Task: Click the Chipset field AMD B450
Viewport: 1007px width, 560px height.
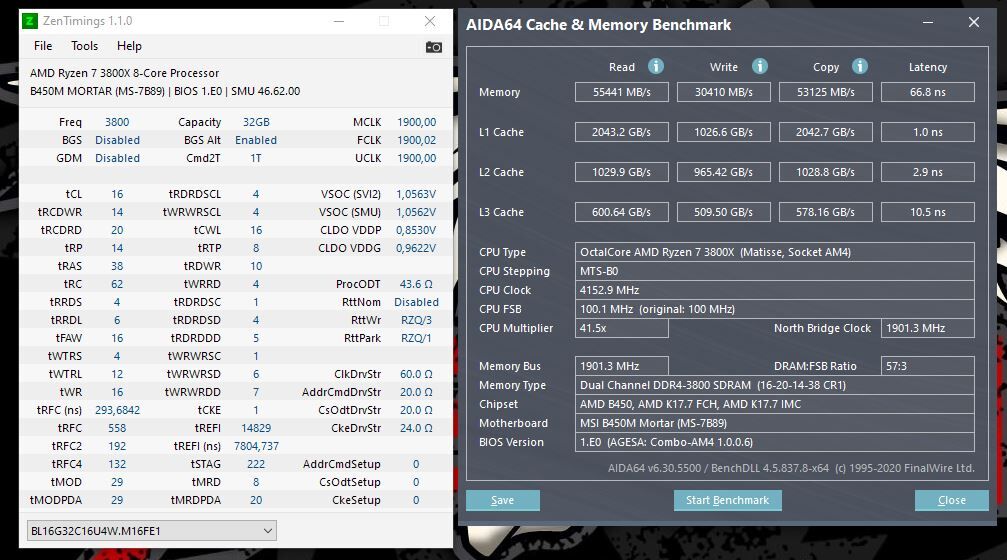Action: [775, 404]
